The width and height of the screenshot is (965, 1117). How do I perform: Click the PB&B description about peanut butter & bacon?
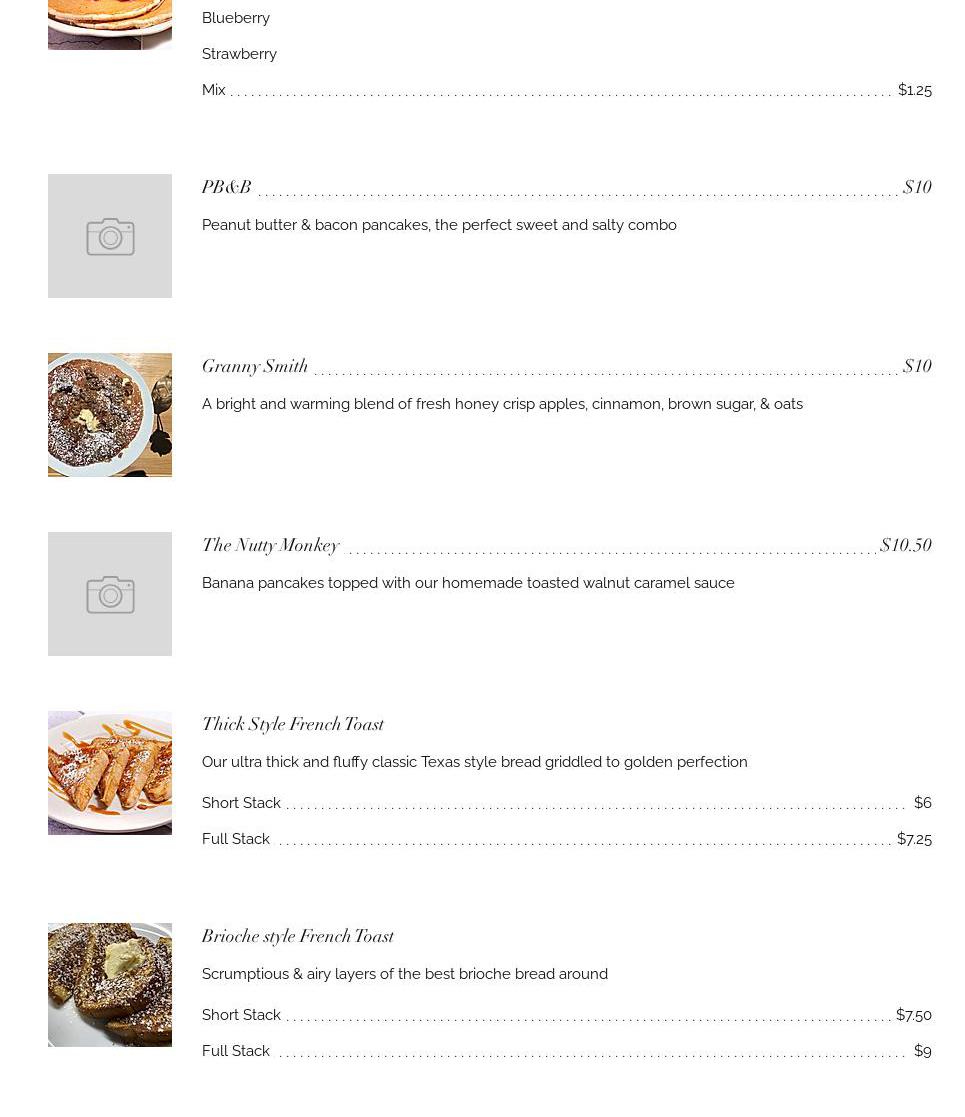pyautogui.click(x=439, y=225)
